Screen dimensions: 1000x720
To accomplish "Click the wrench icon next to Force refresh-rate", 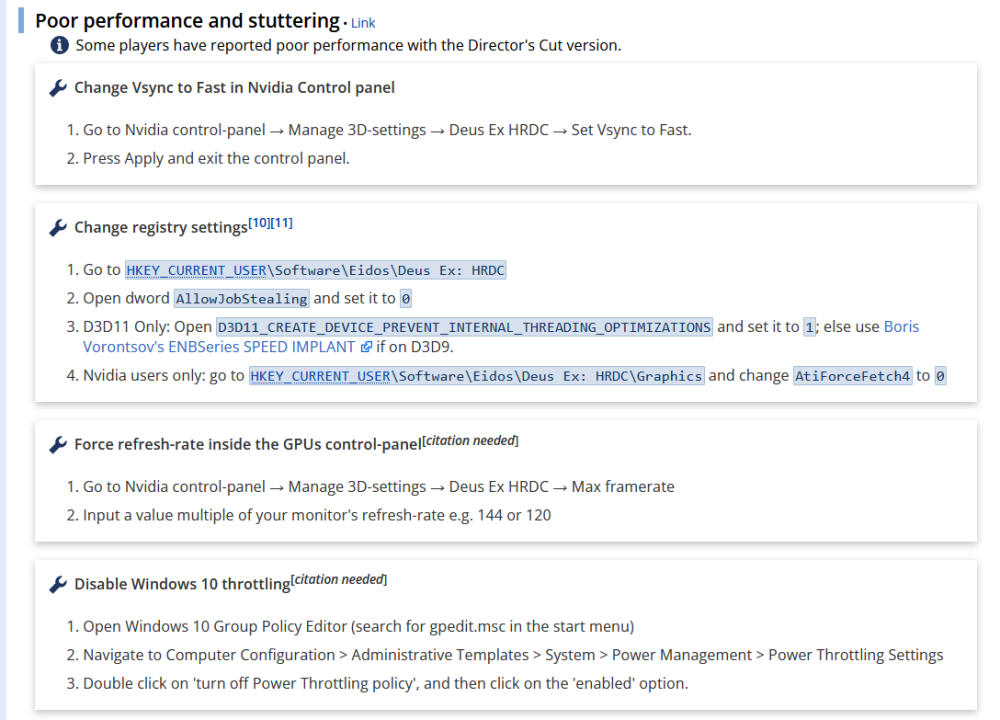I will pyautogui.click(x=59, y=444).
